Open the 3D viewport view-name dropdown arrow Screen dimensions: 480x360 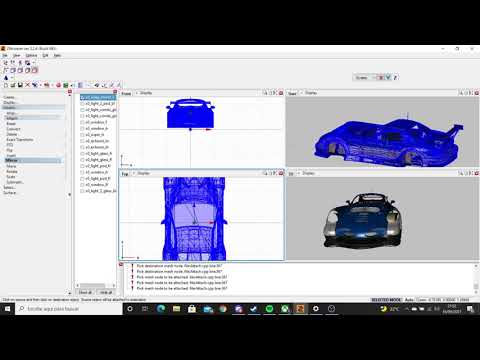(298, 173)
